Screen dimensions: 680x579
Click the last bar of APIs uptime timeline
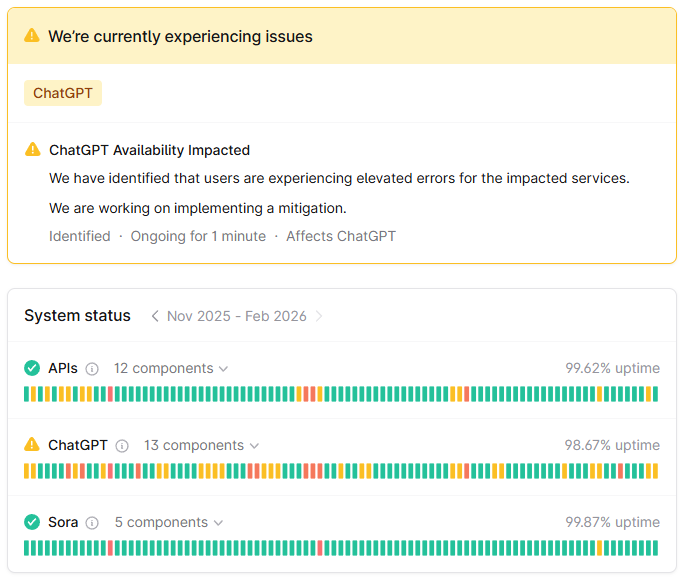pyautogui.click(x=655, y=394)
